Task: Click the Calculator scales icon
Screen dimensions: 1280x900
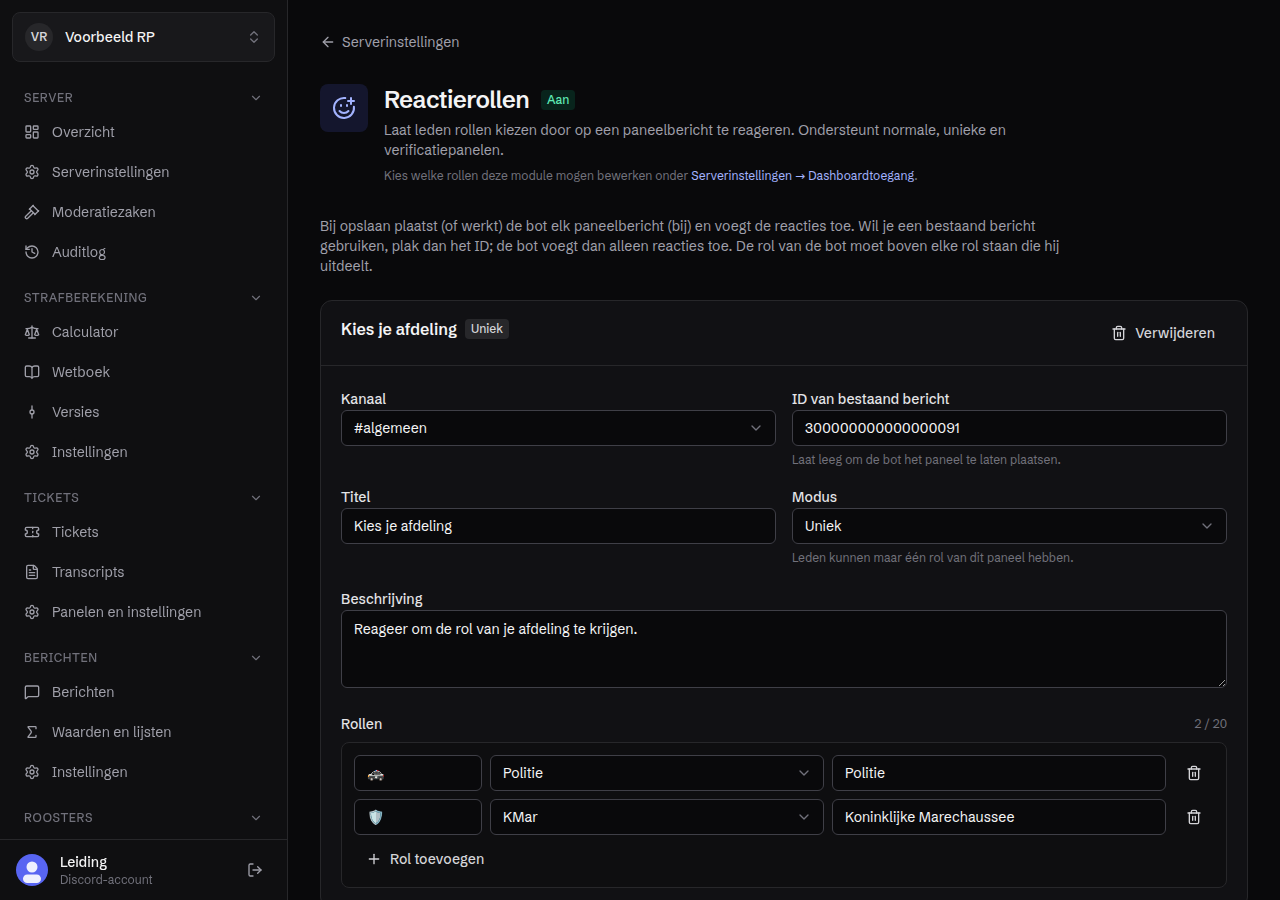Action: click(x=32, y=332)
